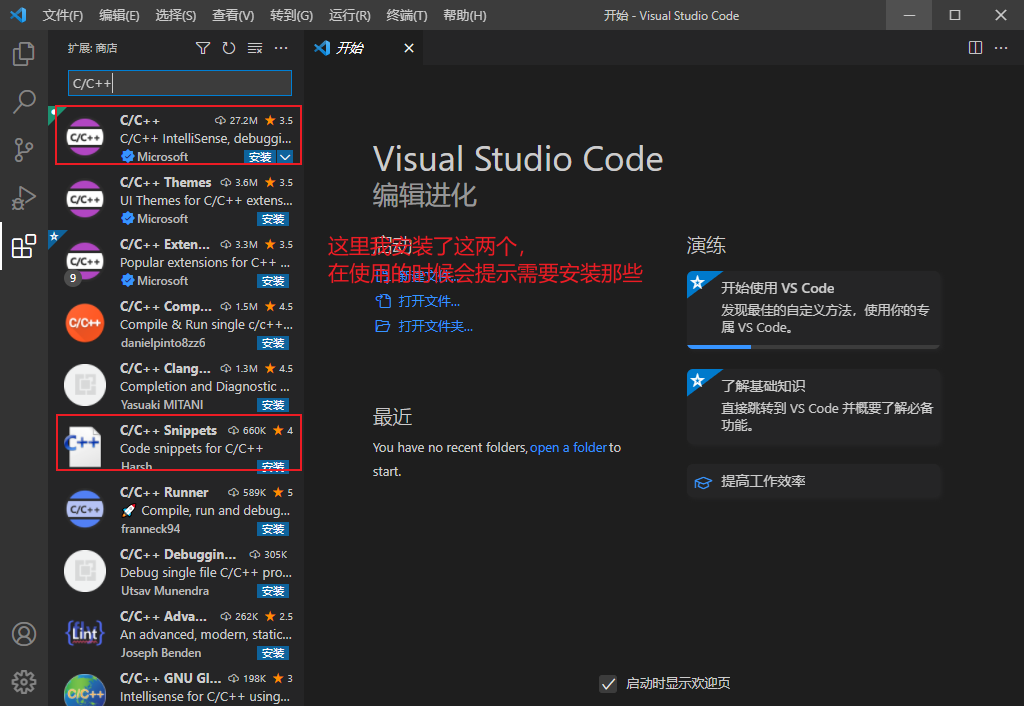Install C/C++ Runner by franneck94
This screenshot has height=706, width=1024.
(x=272, y=529)
